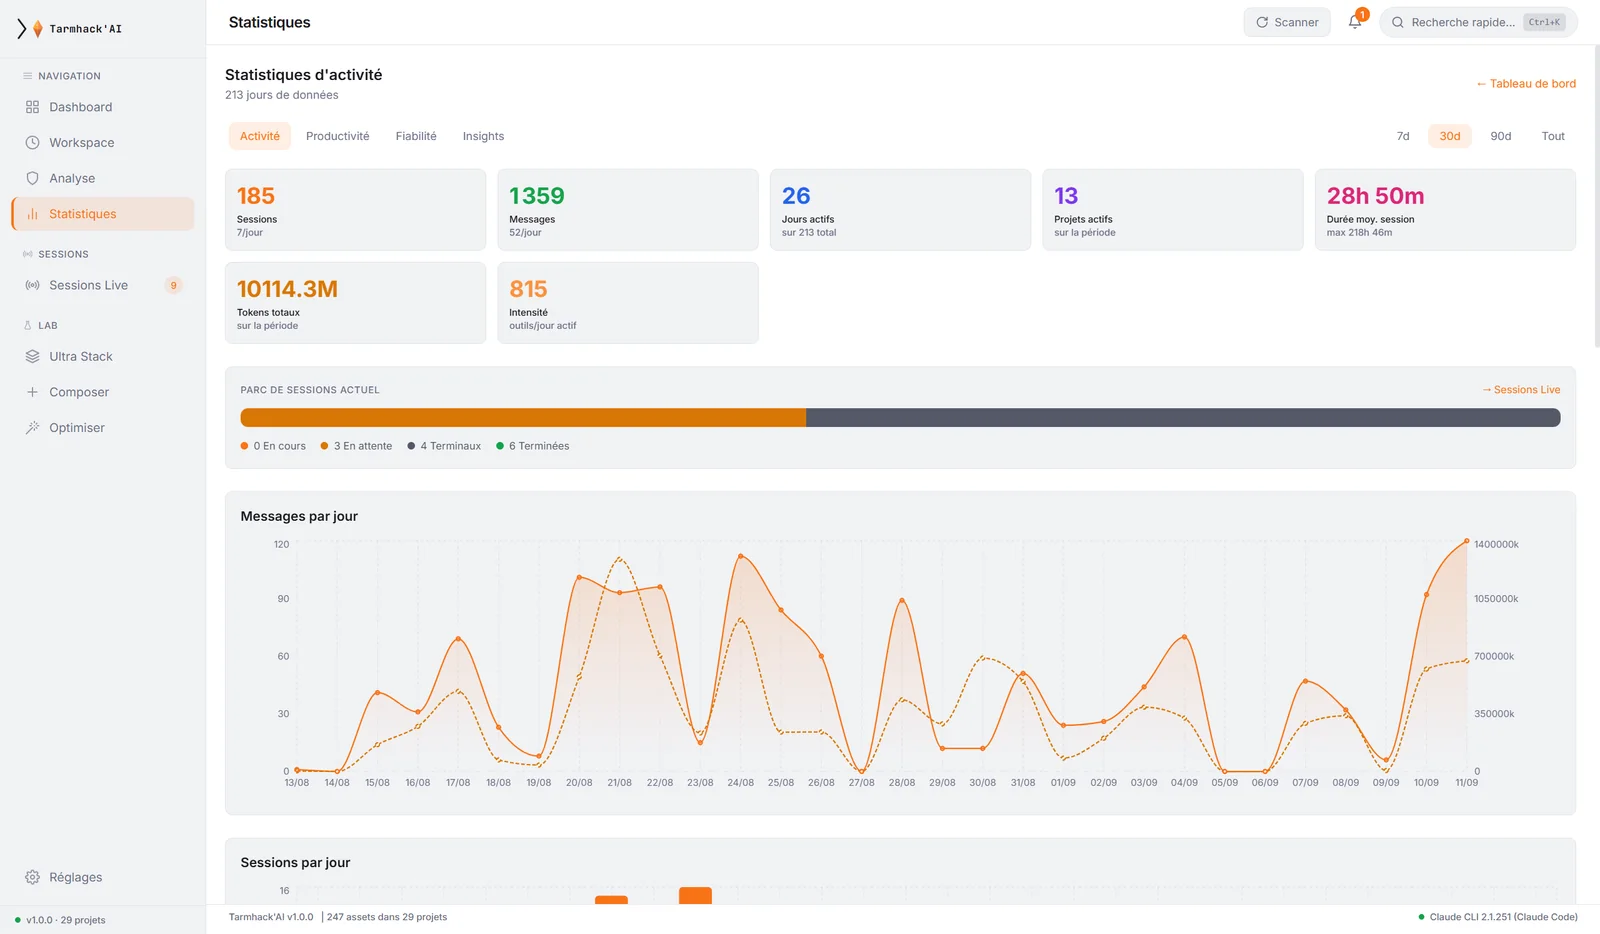Open notifications bell icon
This screenshot has width=1600, height=934.
1355,22
